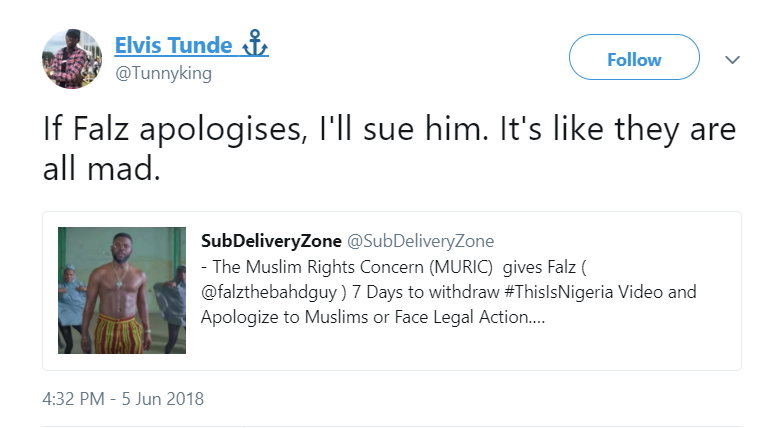Click the grey @SubDeliveryZone handle
The height and width of the screenshot is (428, 784).
click(x=420, y=241)
